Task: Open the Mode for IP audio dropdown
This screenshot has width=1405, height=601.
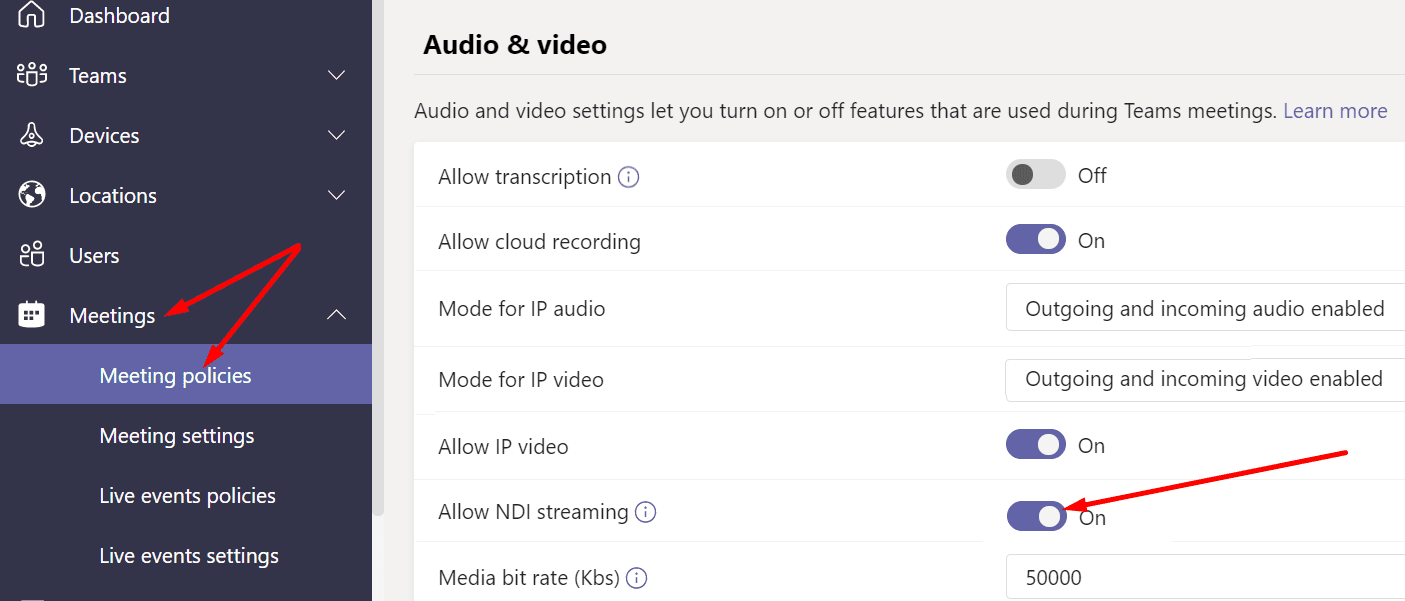Action: (x=1205, y=308)
